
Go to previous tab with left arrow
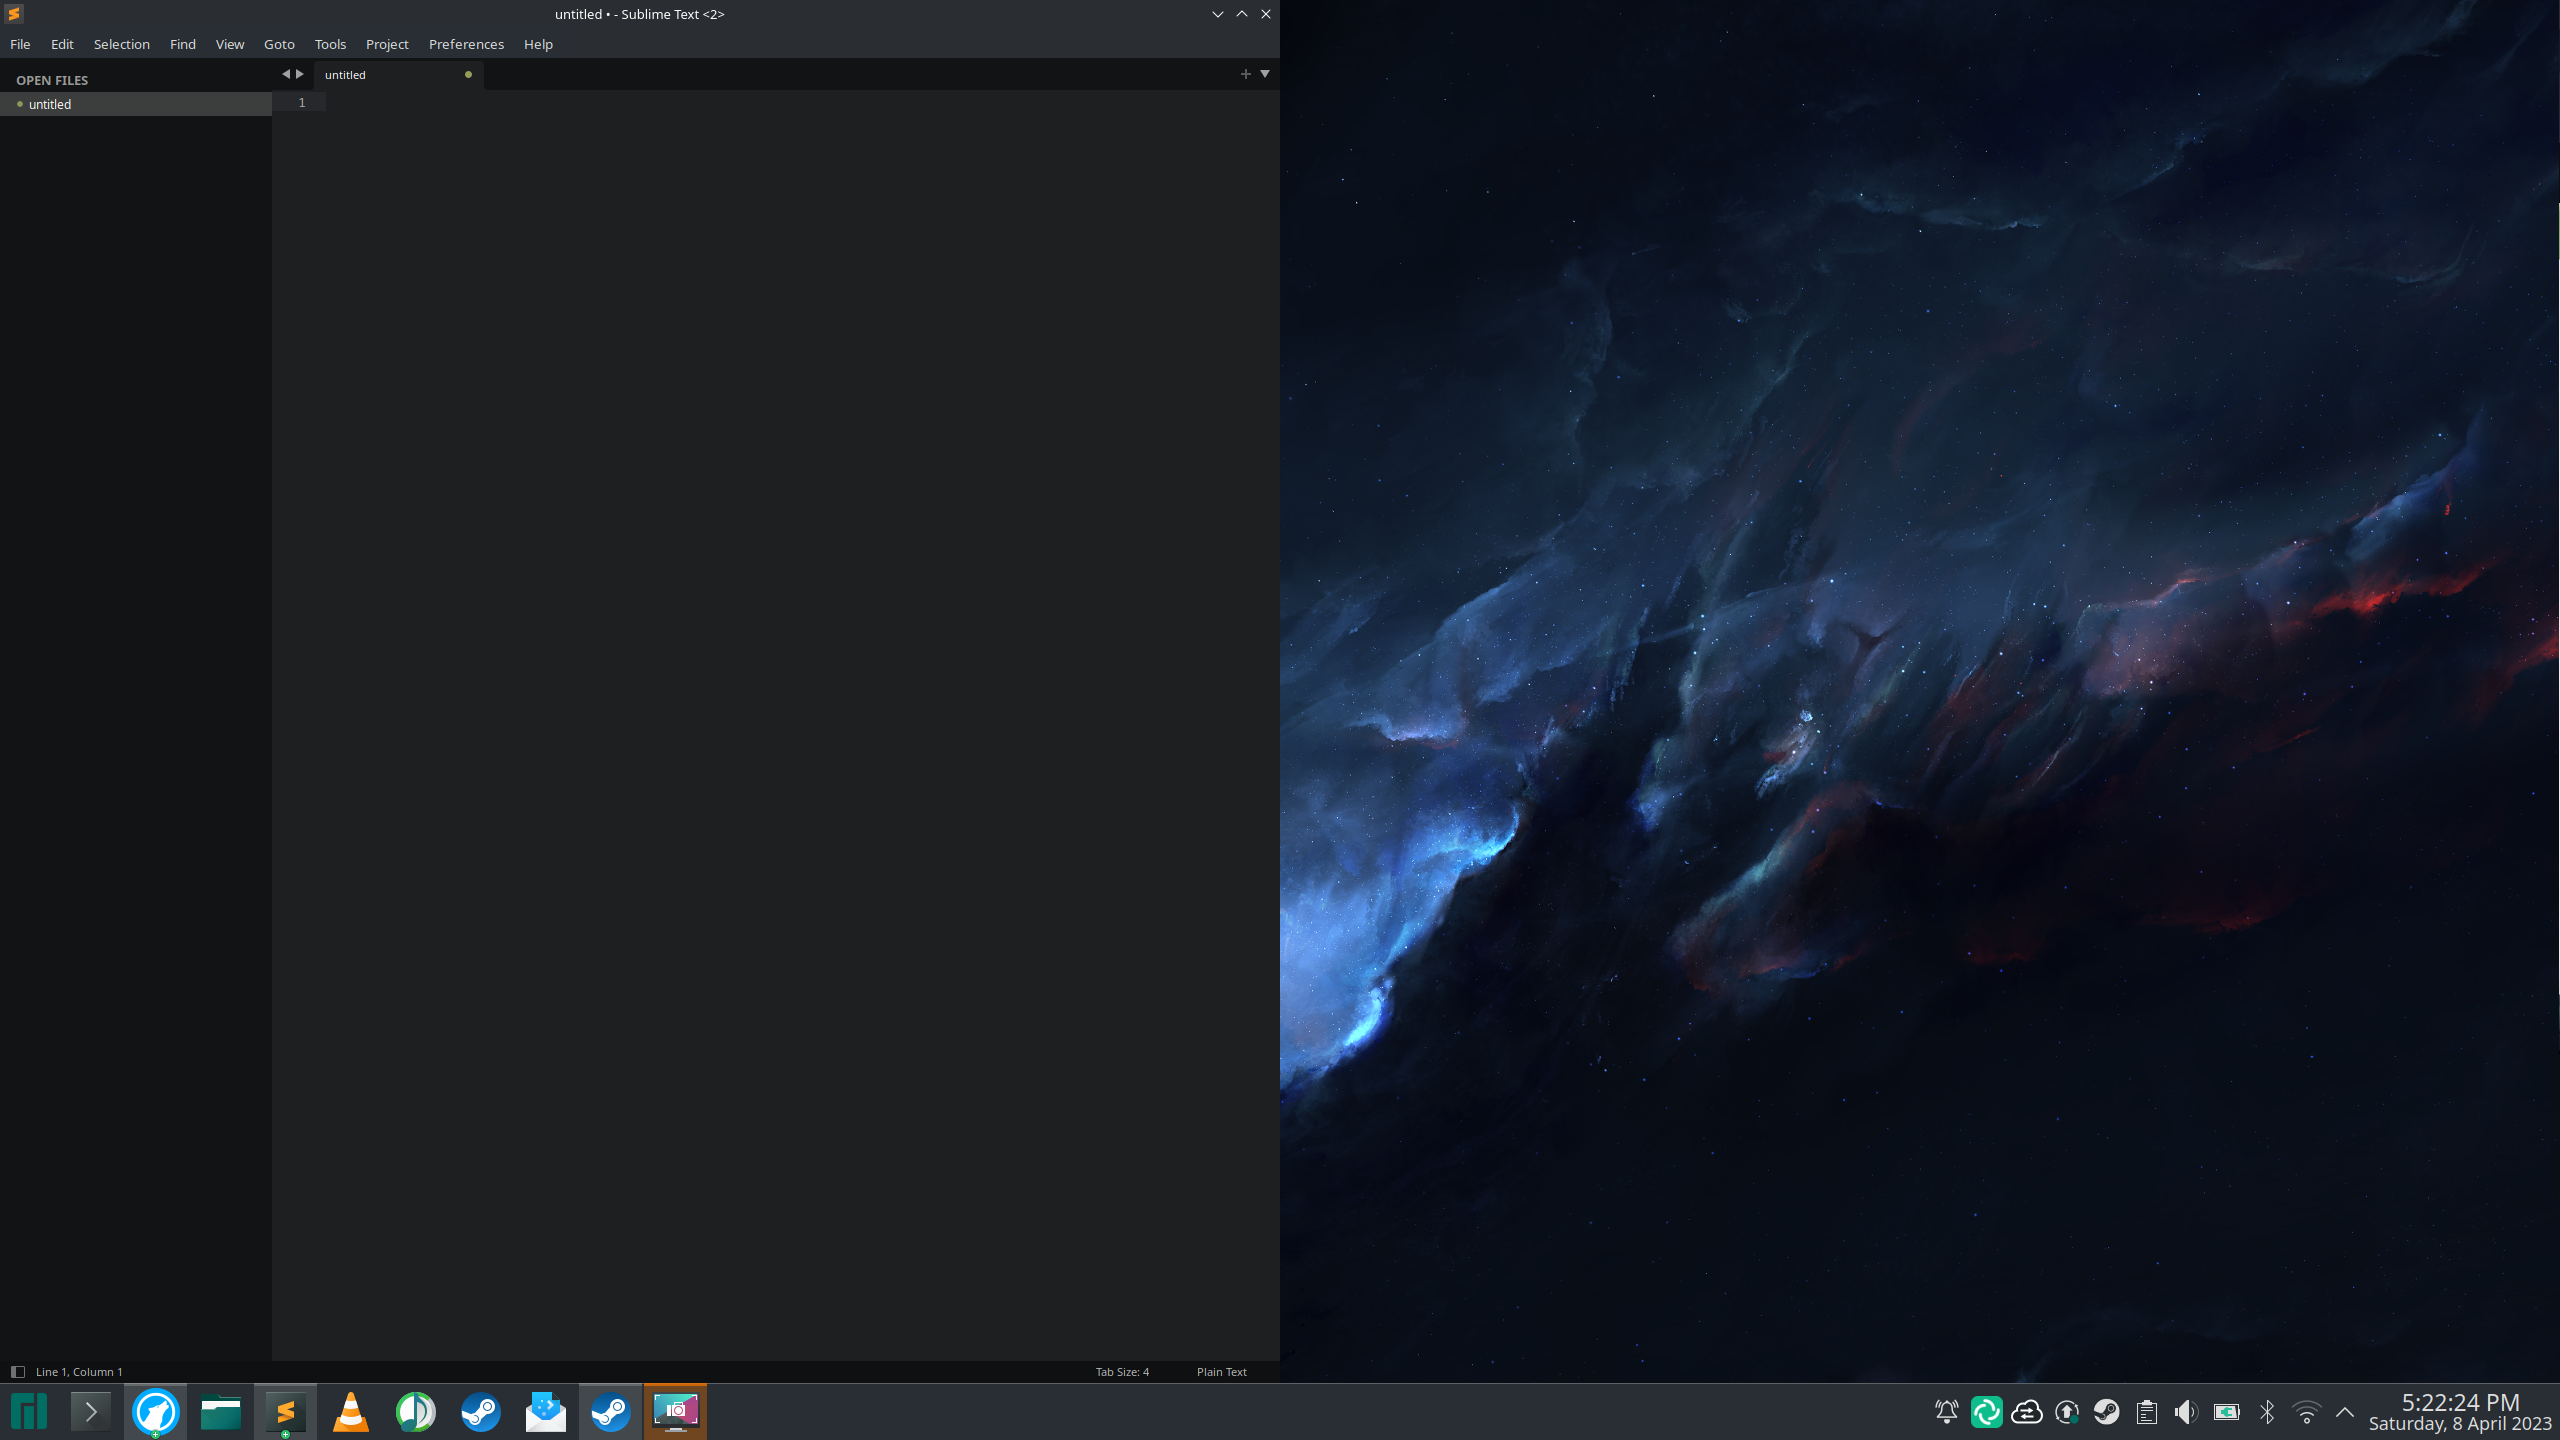click(285, 74)
